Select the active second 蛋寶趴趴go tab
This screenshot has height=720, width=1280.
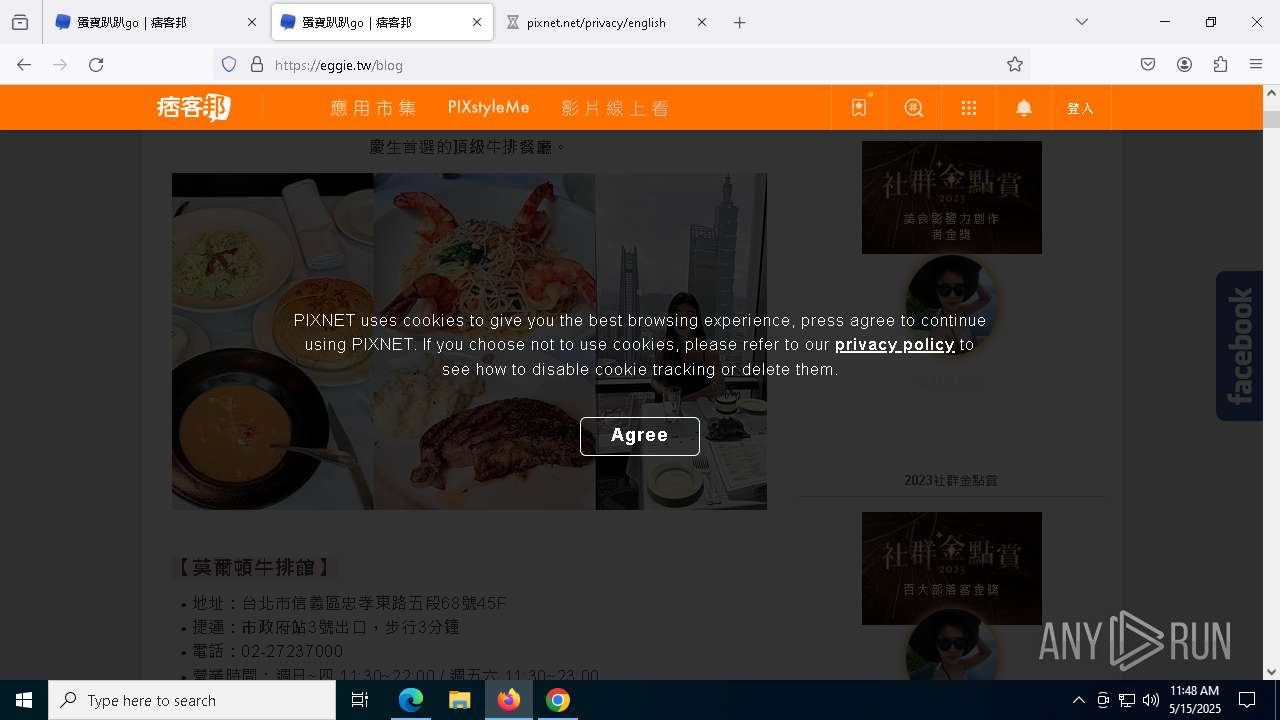point(382,22)
